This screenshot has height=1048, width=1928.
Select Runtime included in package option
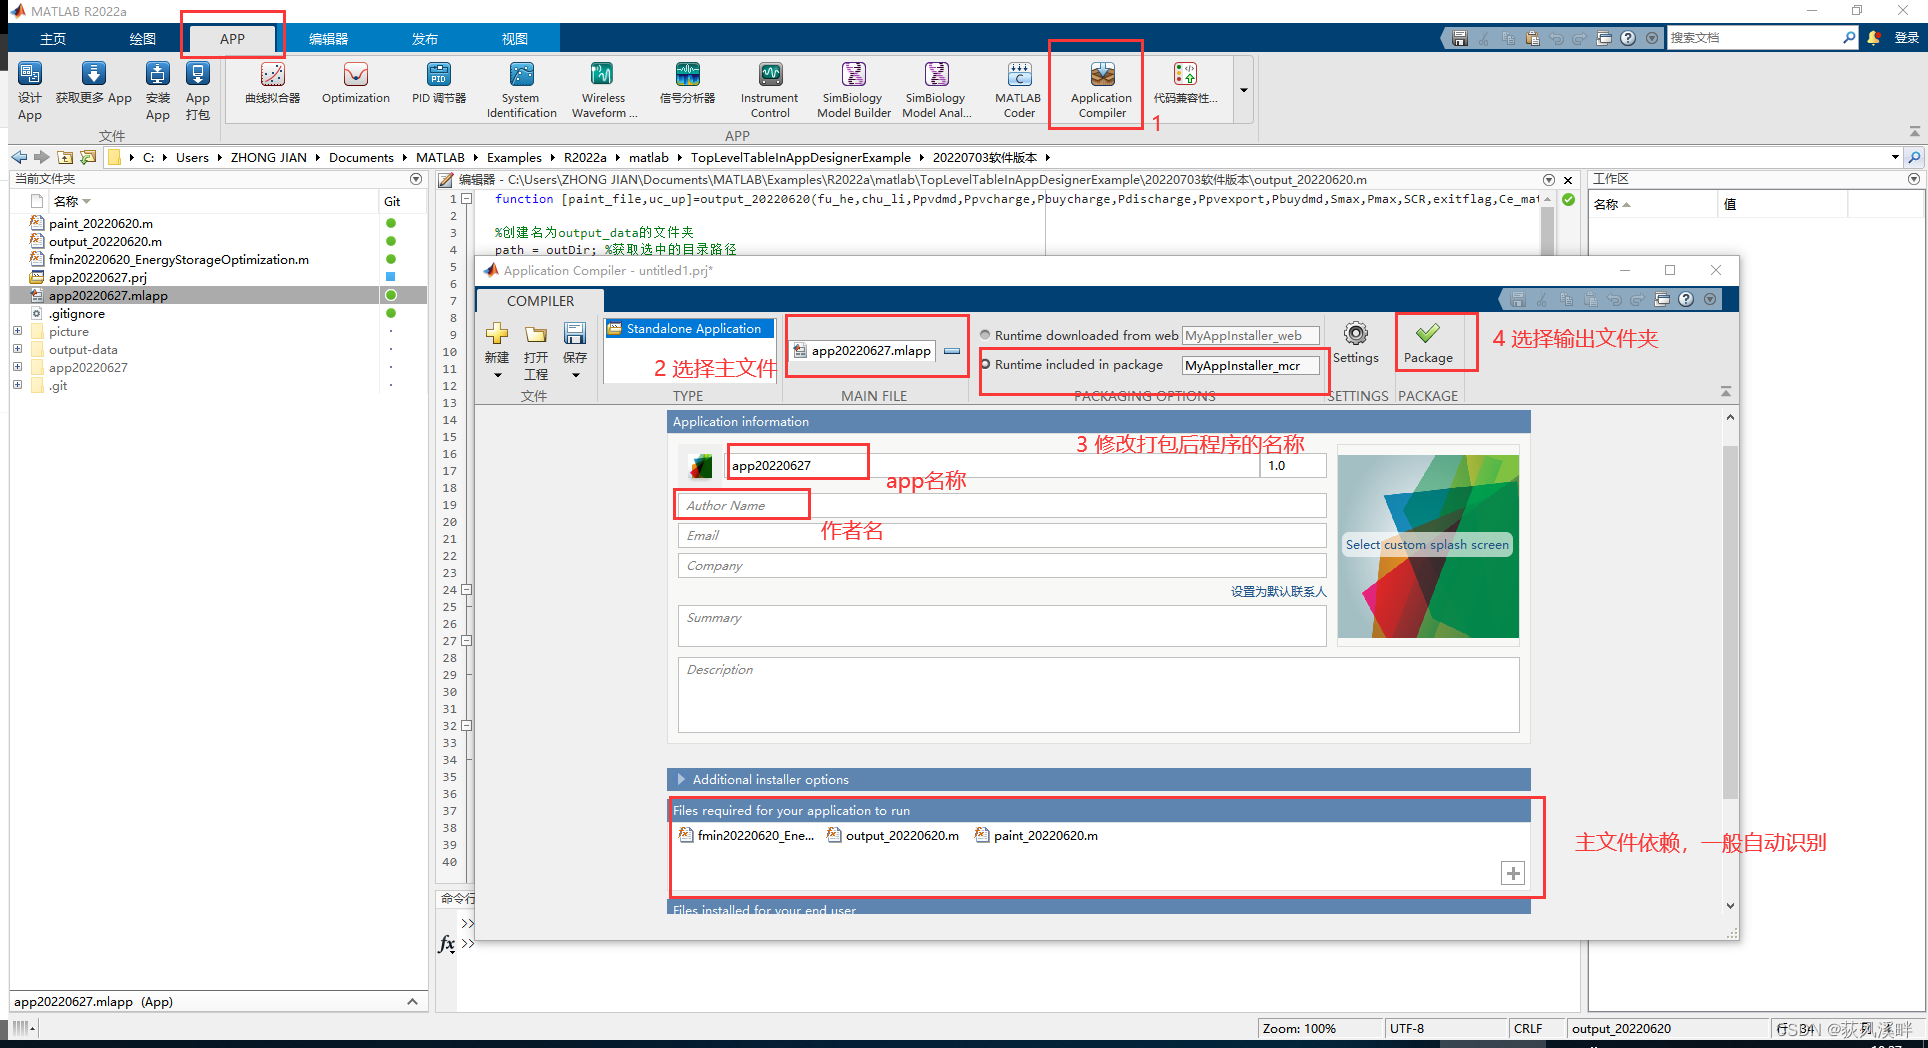tap(985, 364)
